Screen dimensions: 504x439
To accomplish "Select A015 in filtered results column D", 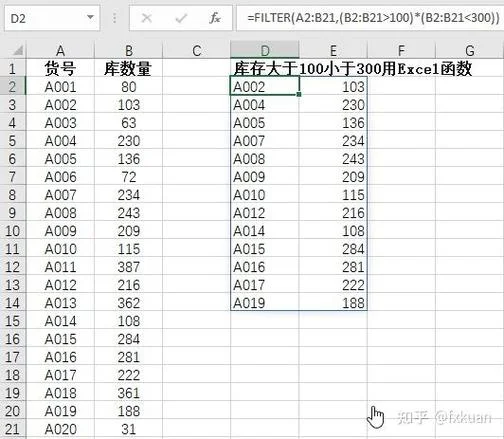I will (x=265, y=249).
